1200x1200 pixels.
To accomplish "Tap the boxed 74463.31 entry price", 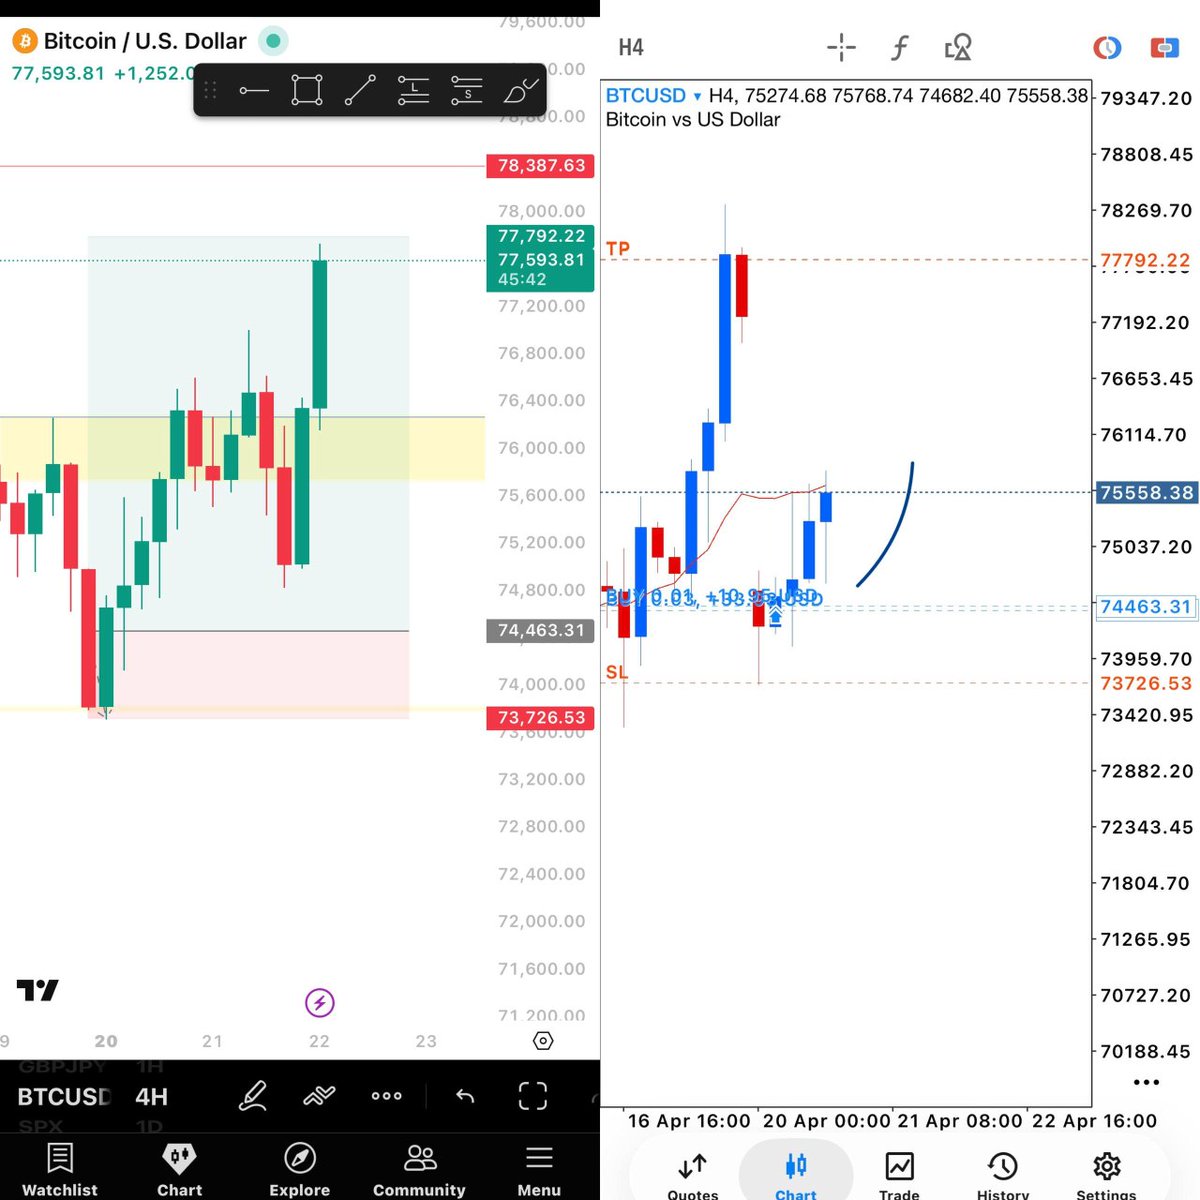I will (1146, 607).
